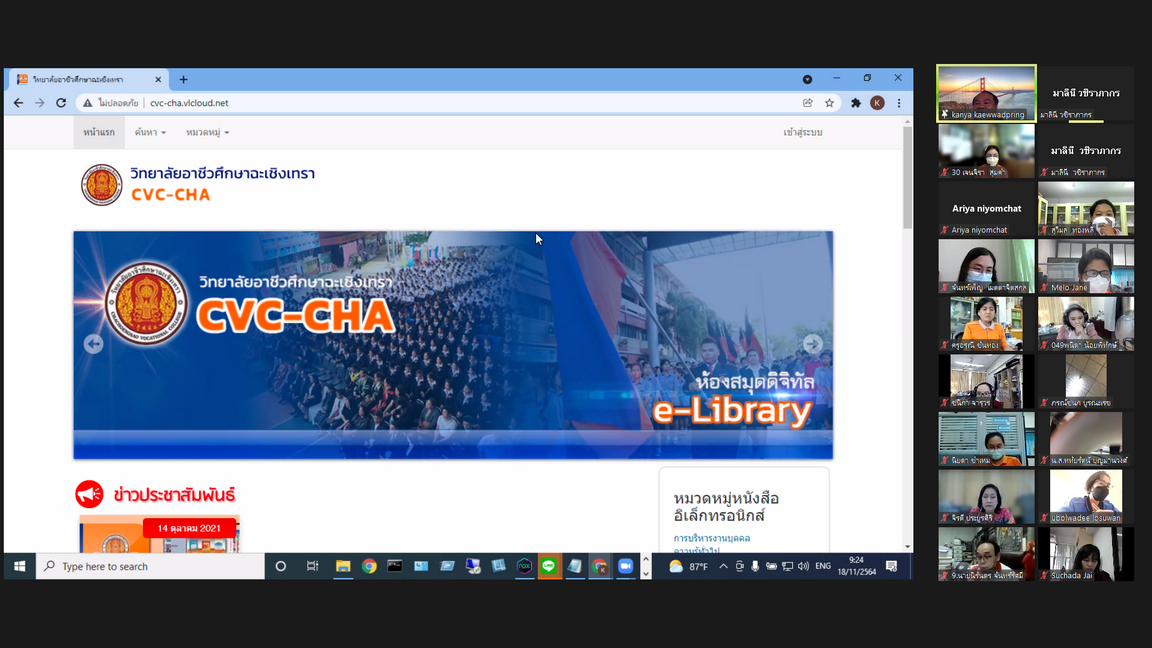This screenshot has width=1152, height=648.
Task: Click the เข้าสู่ระบบ login link
Action: point(802,132)
